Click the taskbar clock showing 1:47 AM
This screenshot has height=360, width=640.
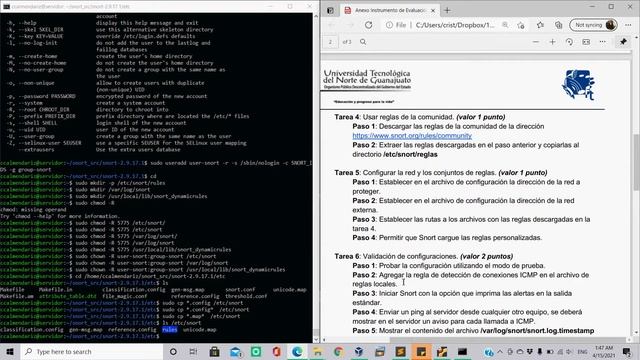tap(604, 351)
